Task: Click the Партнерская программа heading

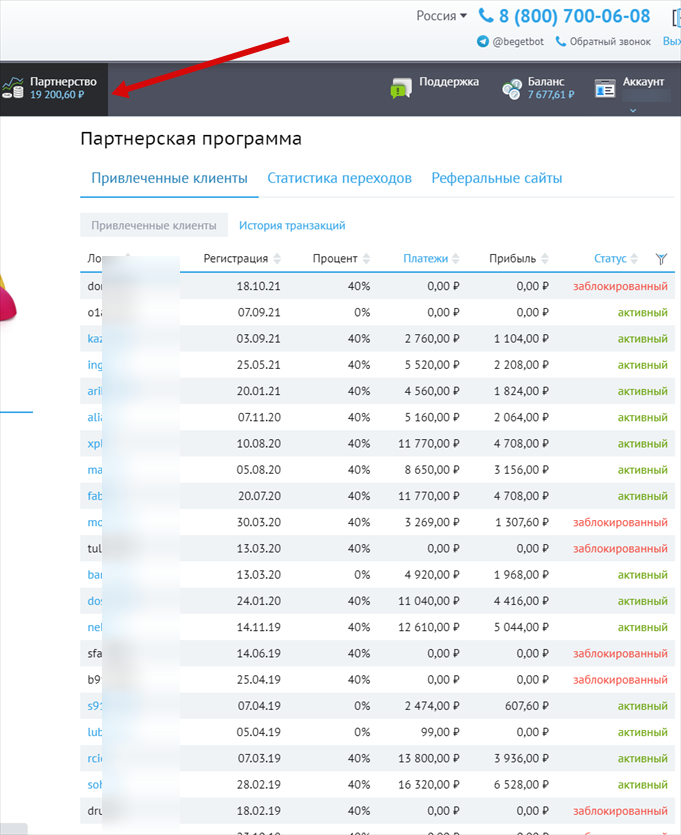Action: [191, 138]
